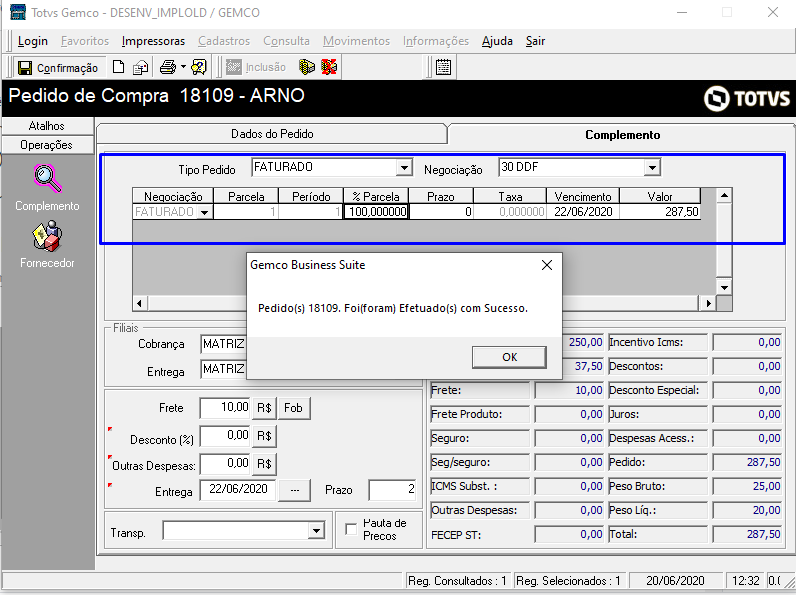The width and height of the screenshot is (796, 595).
Task: Click the Frete 10,00 input field
Action: 225,408
